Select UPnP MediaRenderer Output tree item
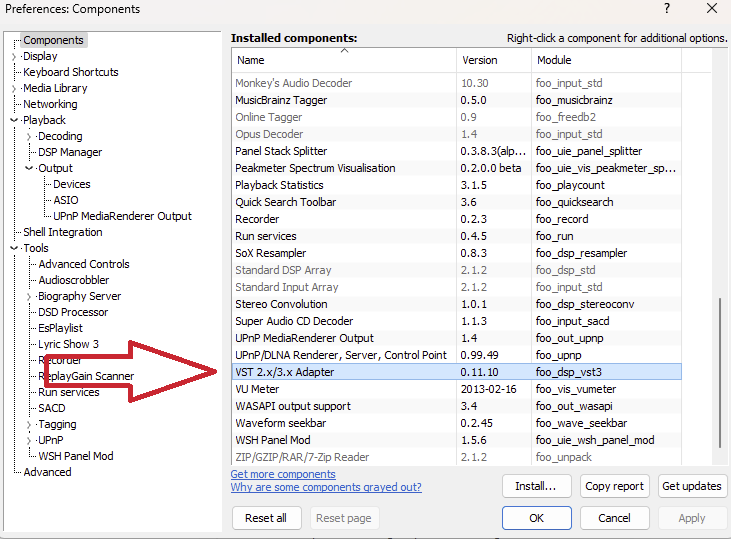This screenshot has width=731, height=539. (x=122, y=216)
